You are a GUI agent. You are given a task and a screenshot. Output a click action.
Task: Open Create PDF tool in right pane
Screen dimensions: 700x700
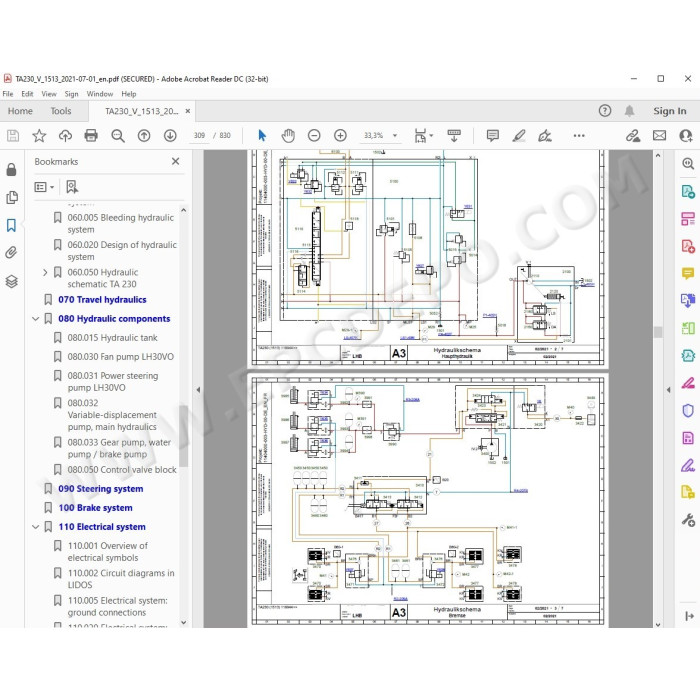point(688,246)
